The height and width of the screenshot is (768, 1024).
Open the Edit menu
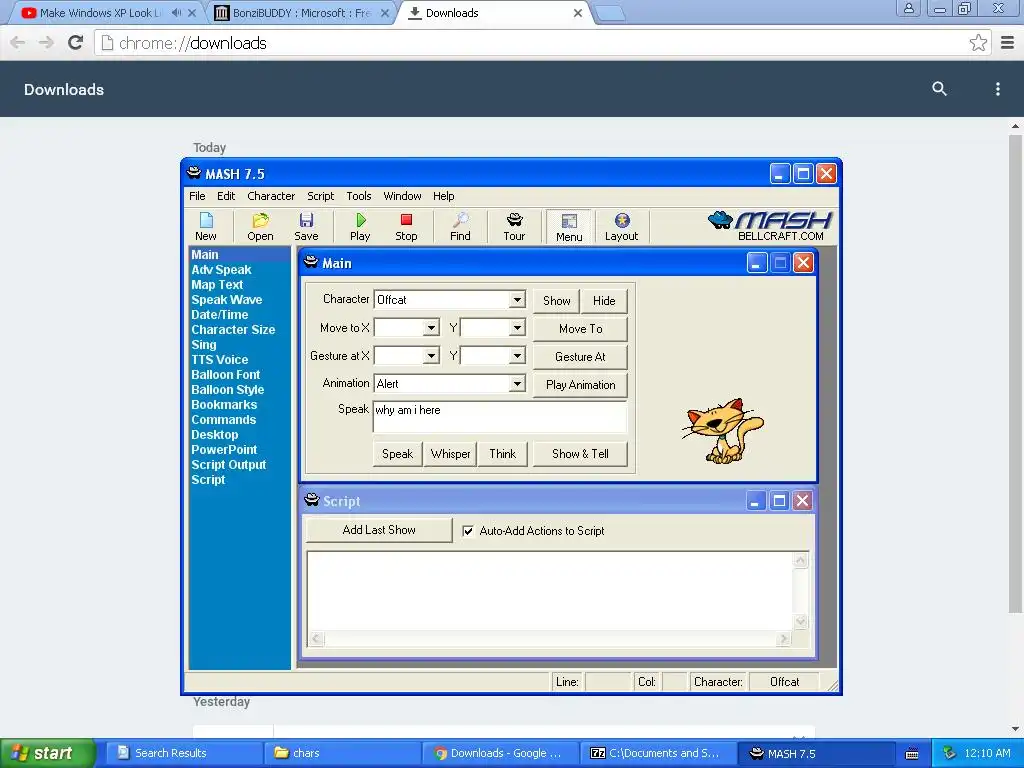(226, 196)
